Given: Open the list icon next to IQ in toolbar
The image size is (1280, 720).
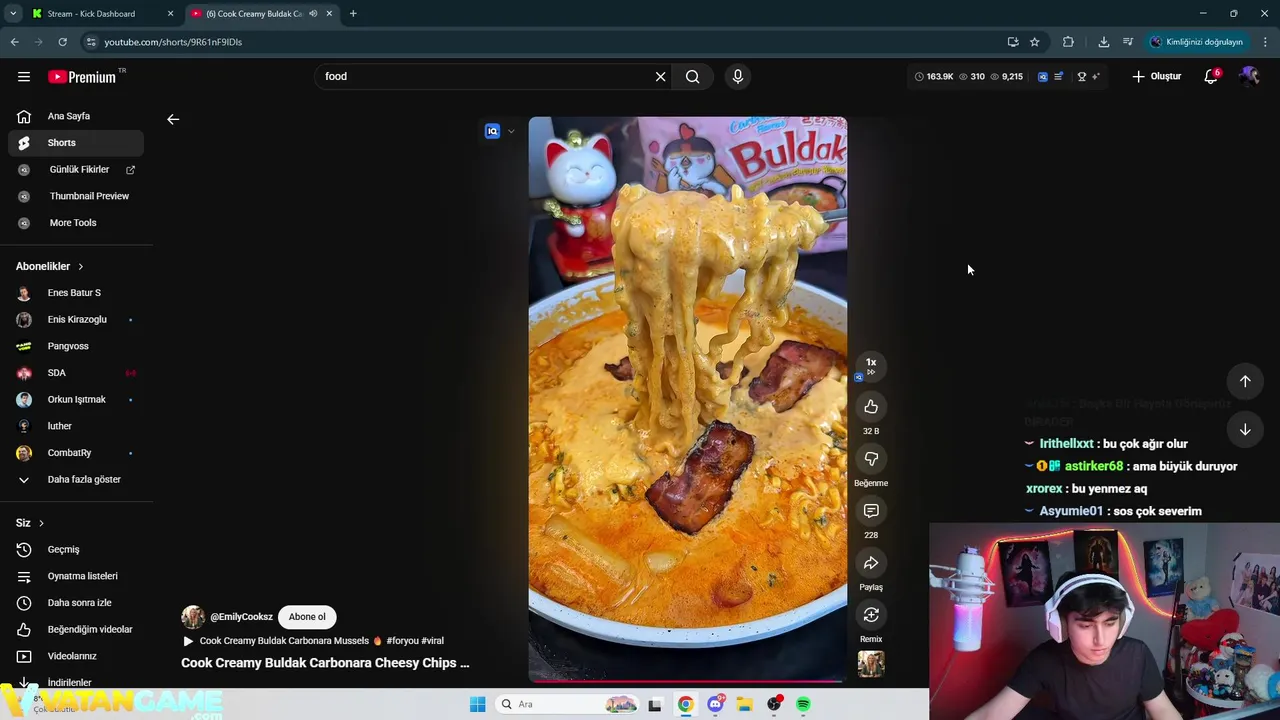Looking at the screenshot, I should coord(1058,77).
